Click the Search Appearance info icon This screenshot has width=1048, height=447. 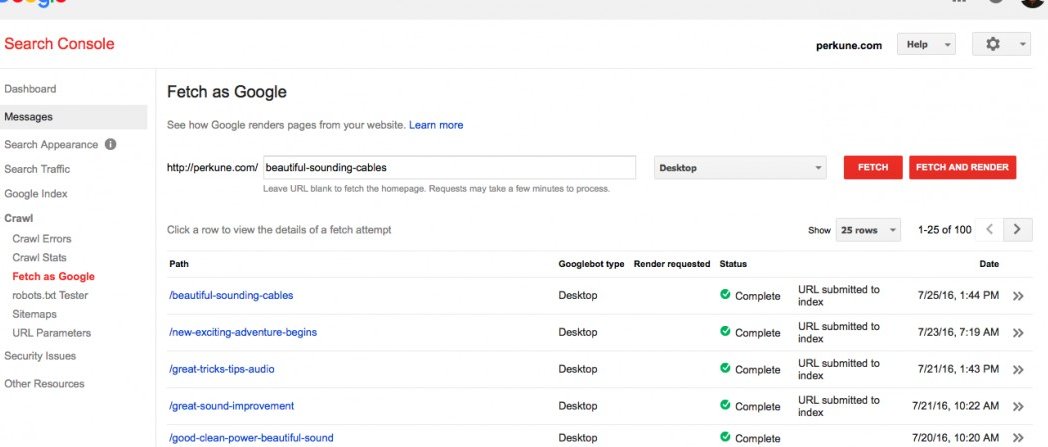pyautogui.click(x=110, y=144)
